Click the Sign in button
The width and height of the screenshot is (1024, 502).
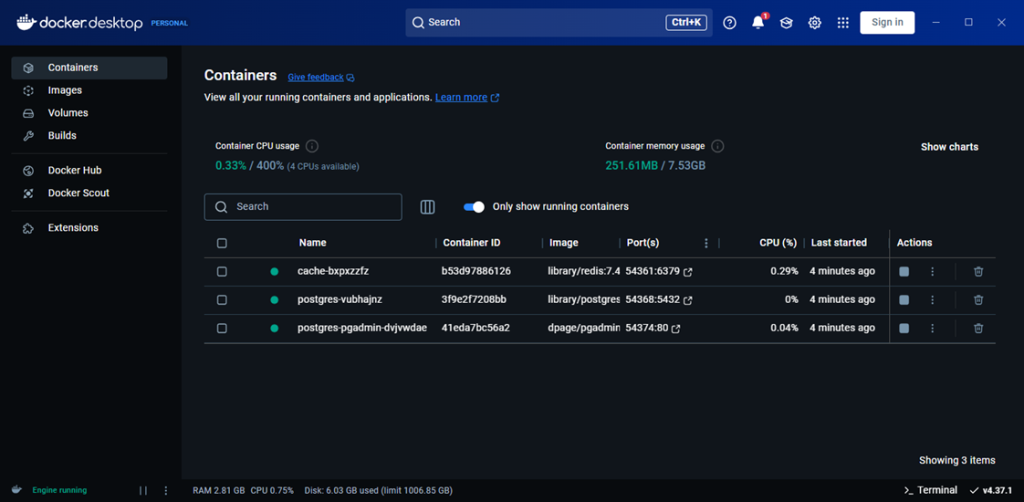pyautogui.click(x=887, y=22)
